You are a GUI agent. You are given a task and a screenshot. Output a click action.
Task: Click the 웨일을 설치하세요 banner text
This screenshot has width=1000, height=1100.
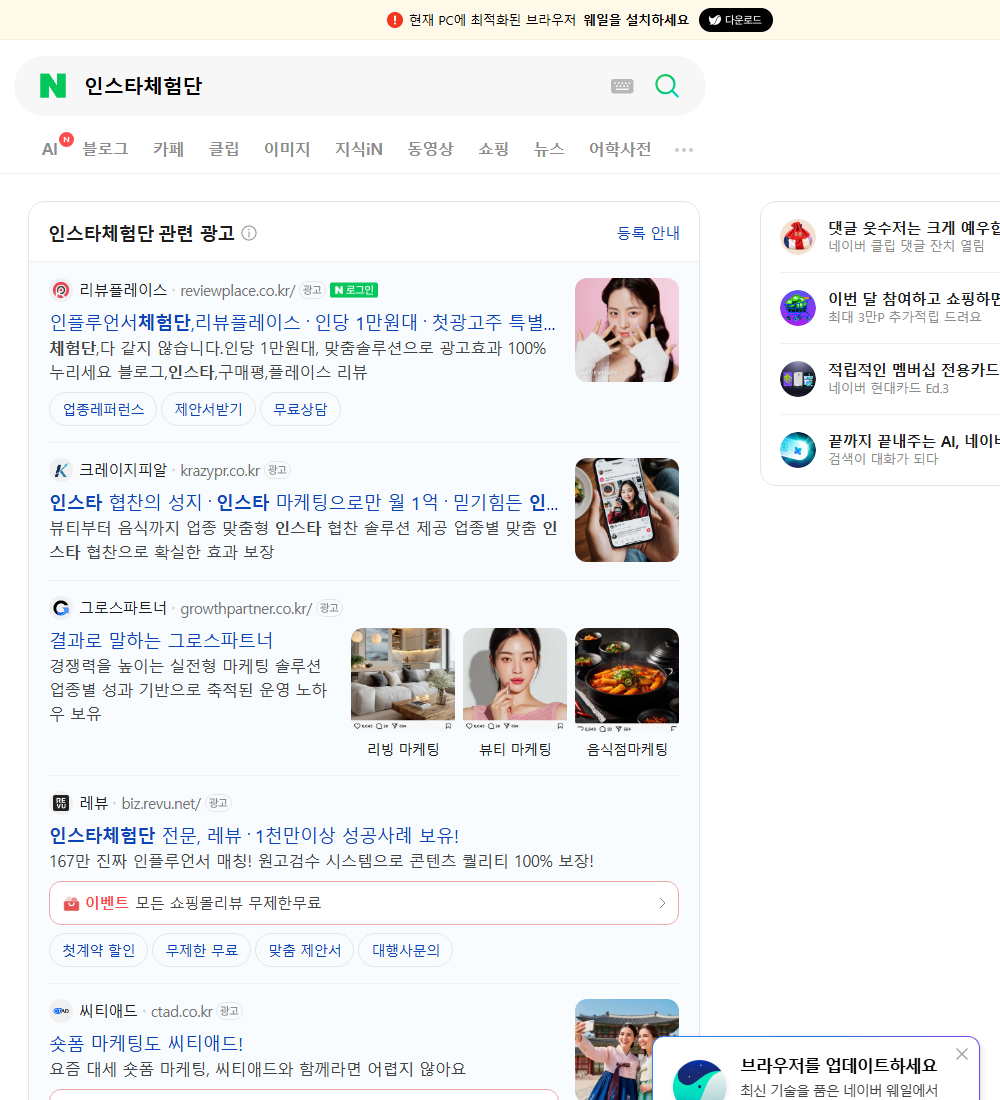point(636,20)
